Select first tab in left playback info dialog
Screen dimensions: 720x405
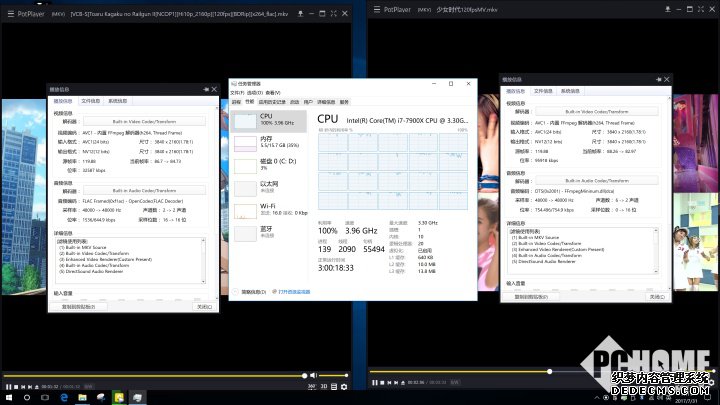click(63, 101)
